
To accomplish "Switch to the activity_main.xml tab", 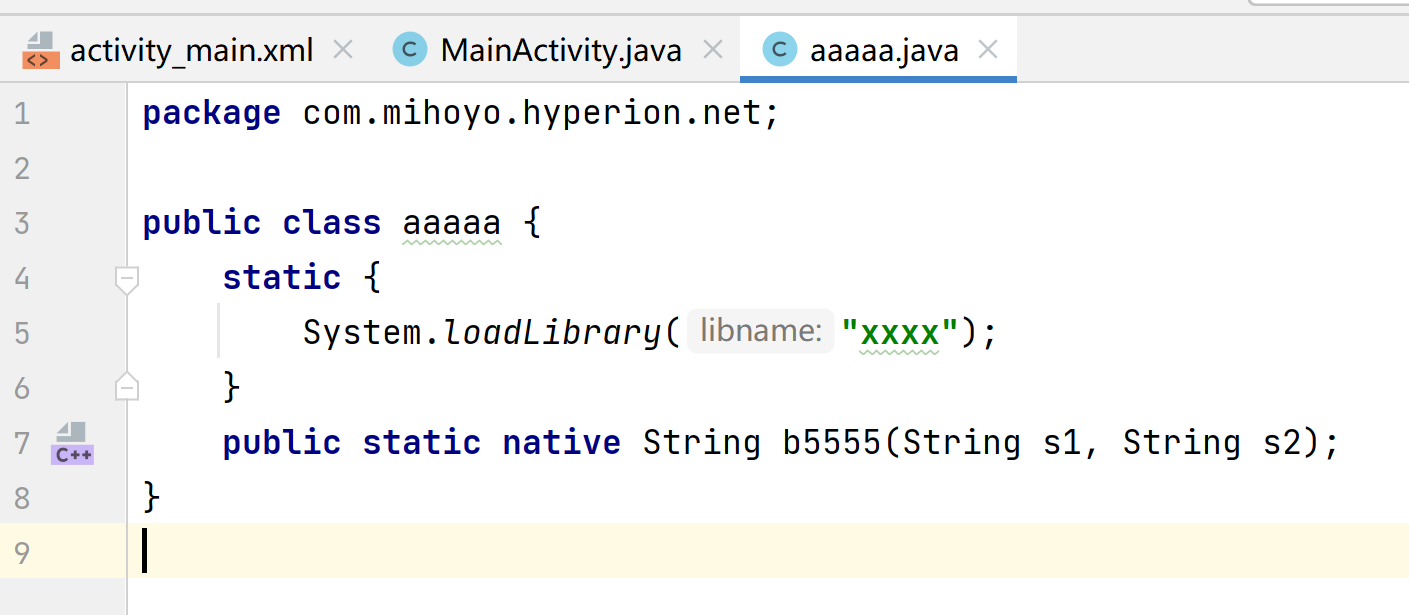I will coord(191,50).
